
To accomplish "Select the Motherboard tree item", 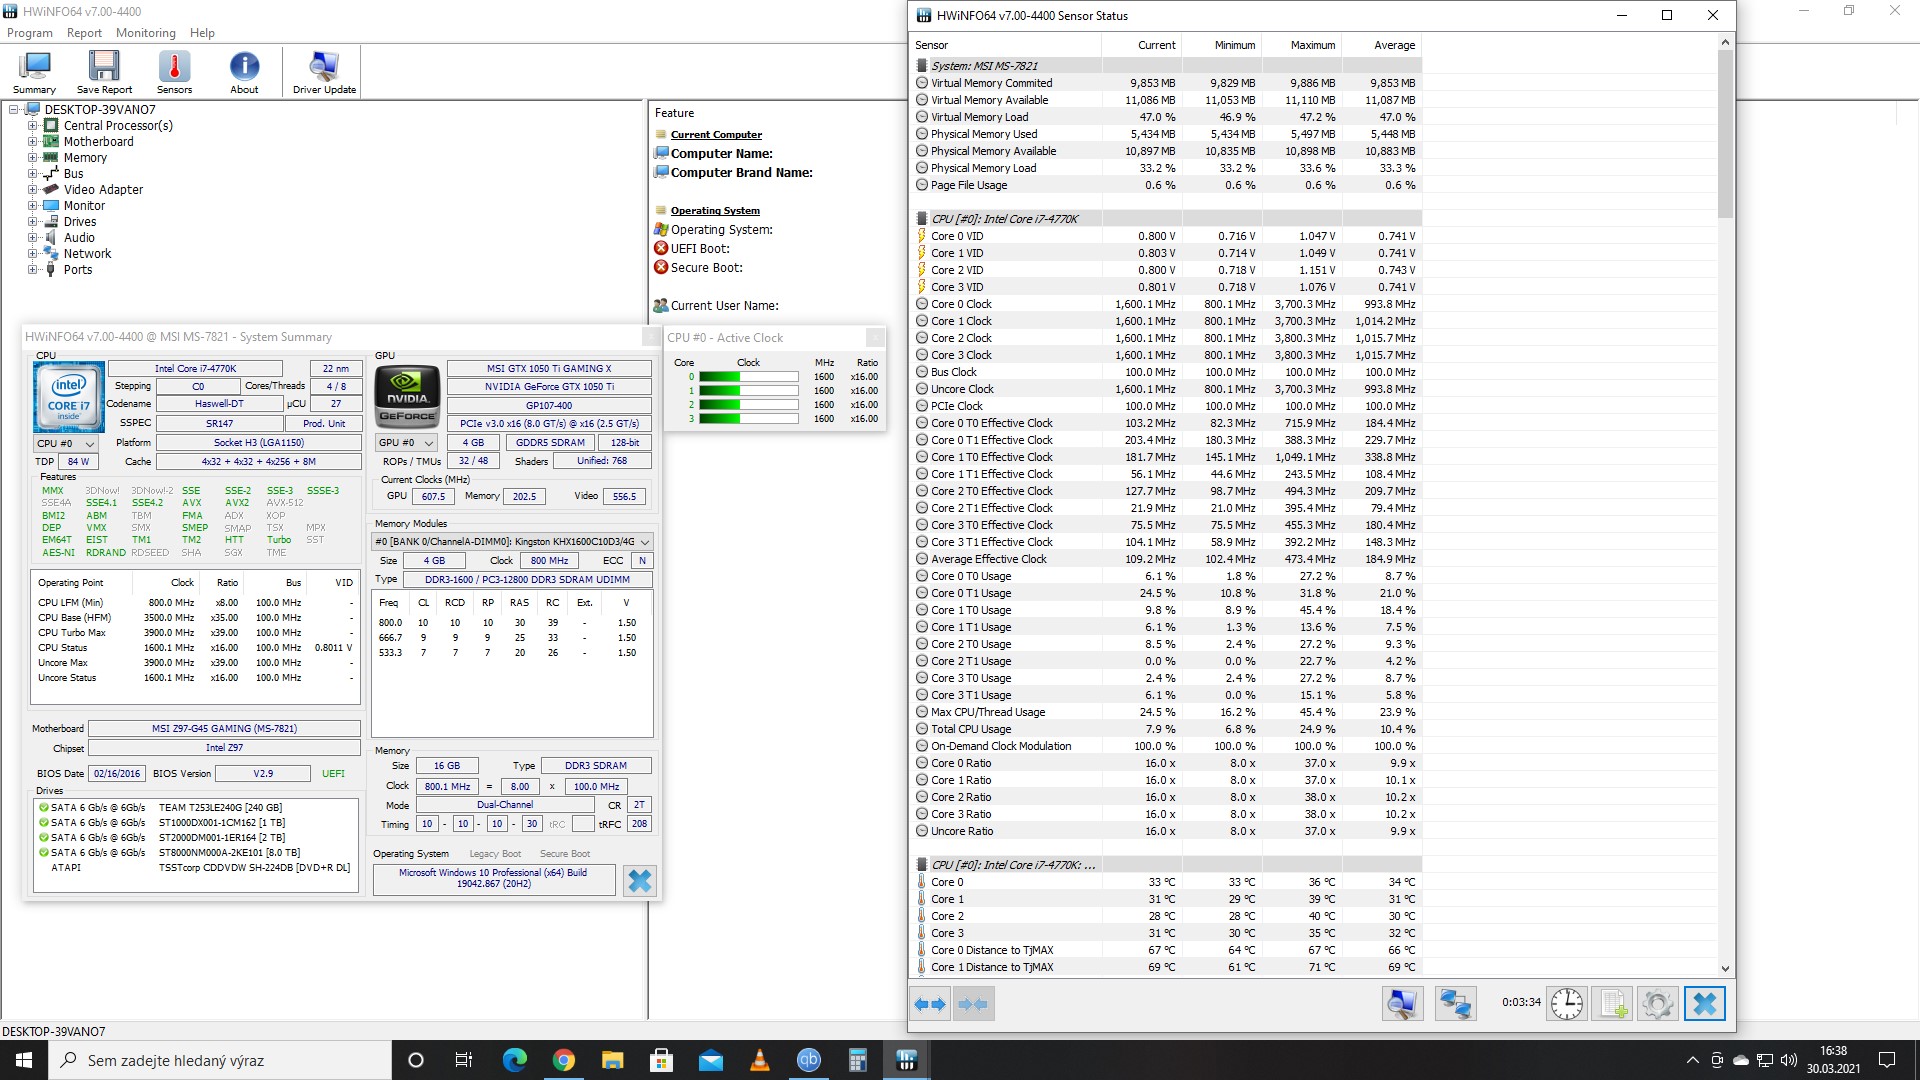I will [98, 142].
